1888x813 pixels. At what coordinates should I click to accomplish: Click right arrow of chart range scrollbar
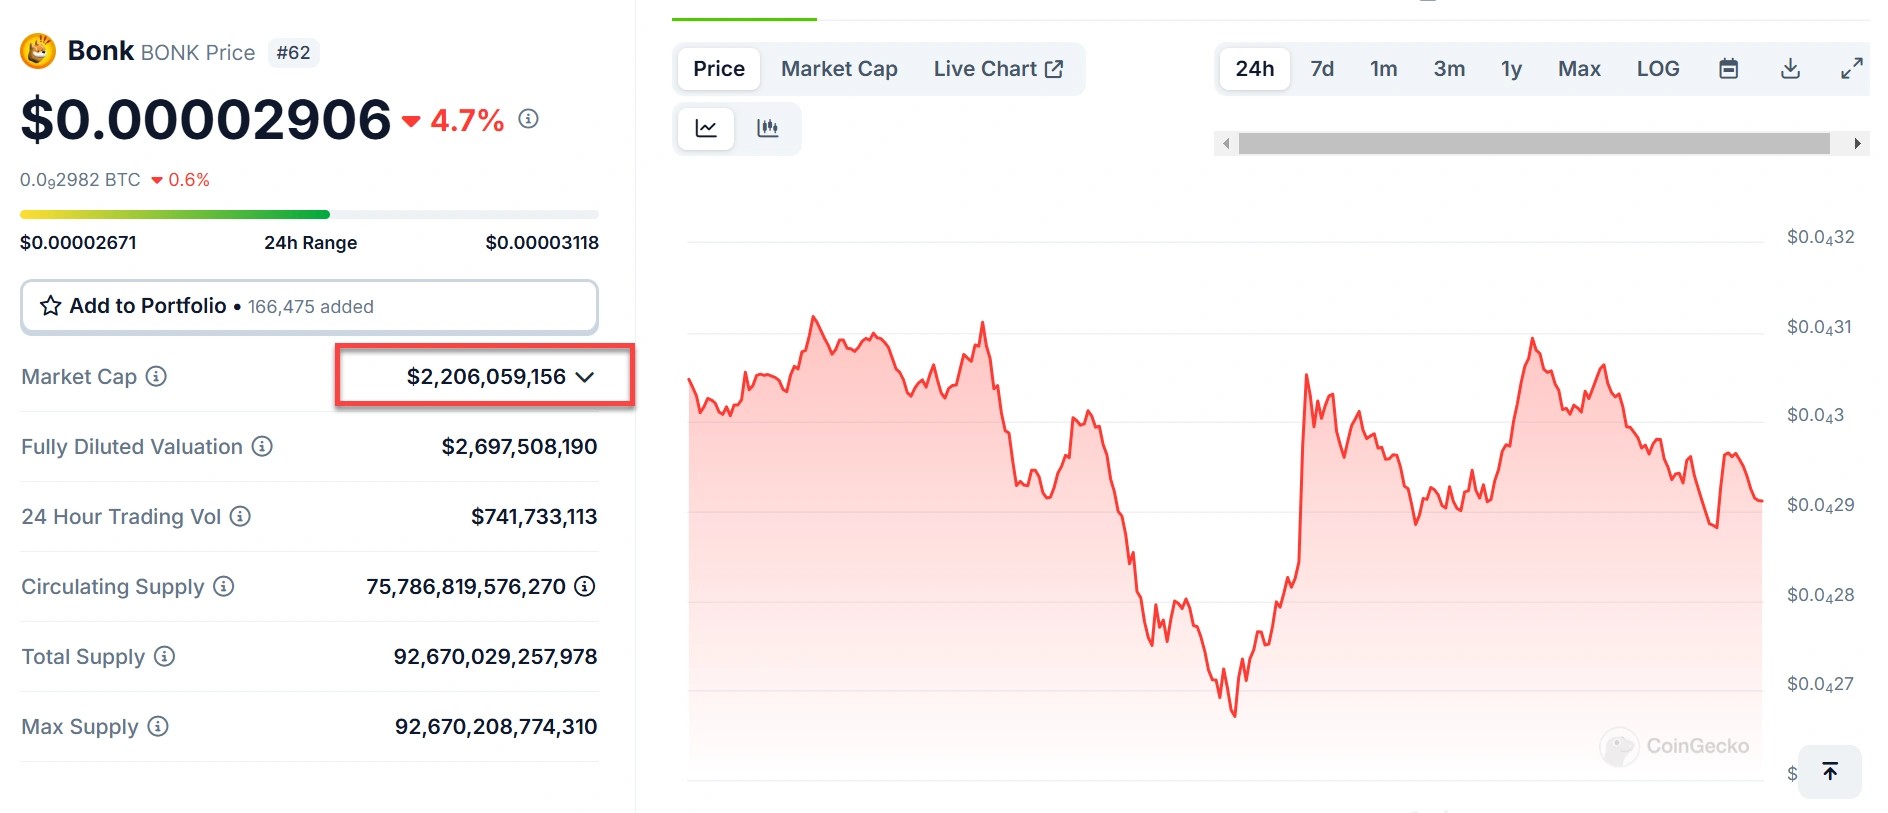coord(1857,144)
